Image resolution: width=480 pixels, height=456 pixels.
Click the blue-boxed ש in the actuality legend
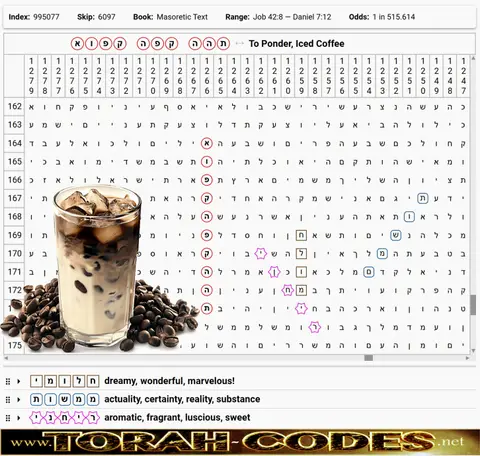point(65,399)
